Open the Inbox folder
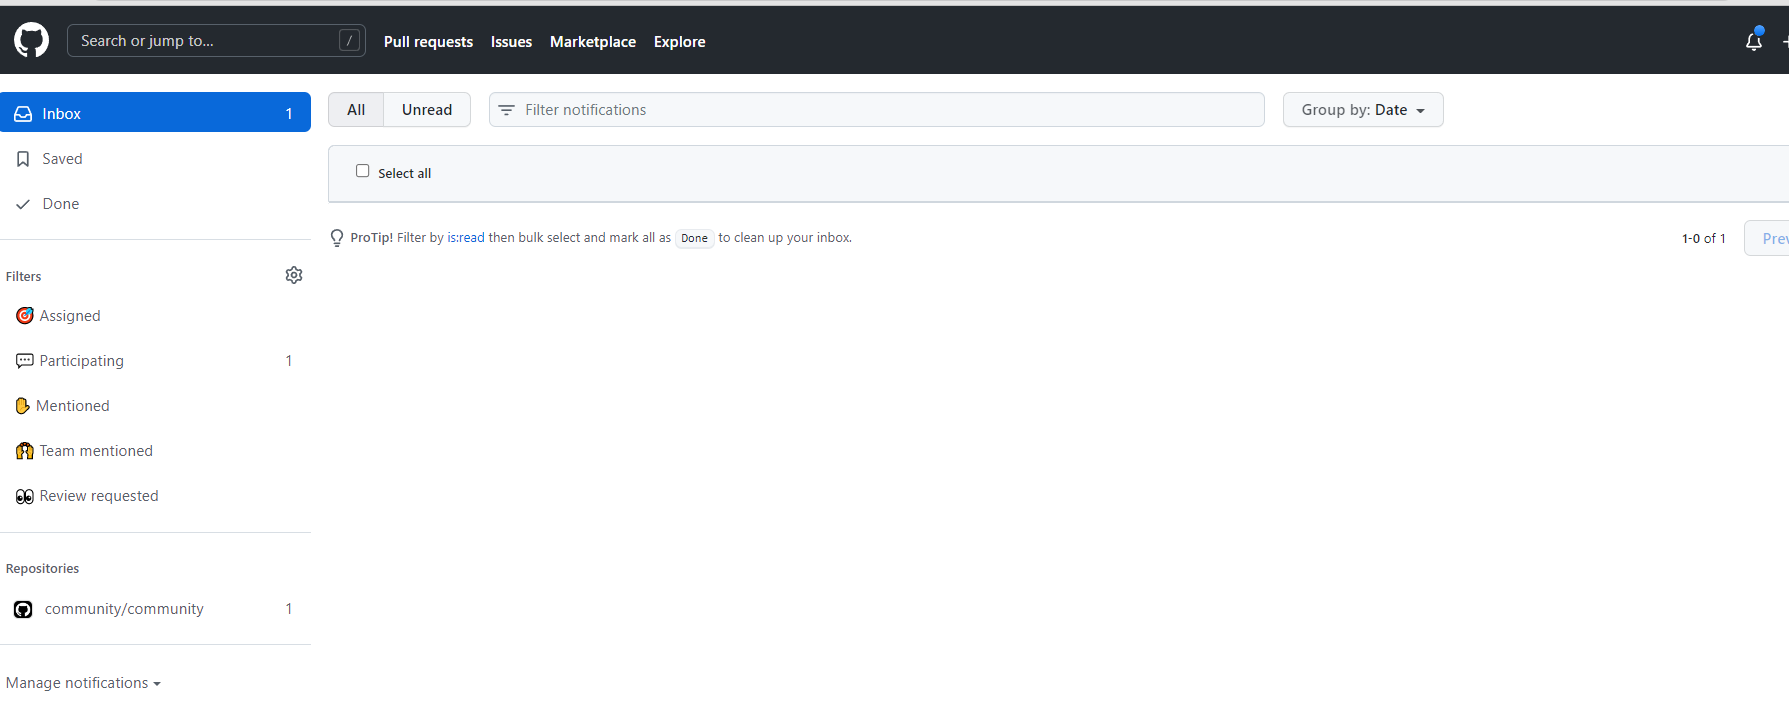This screenshot has width=1789, height=710. [155, 113]
